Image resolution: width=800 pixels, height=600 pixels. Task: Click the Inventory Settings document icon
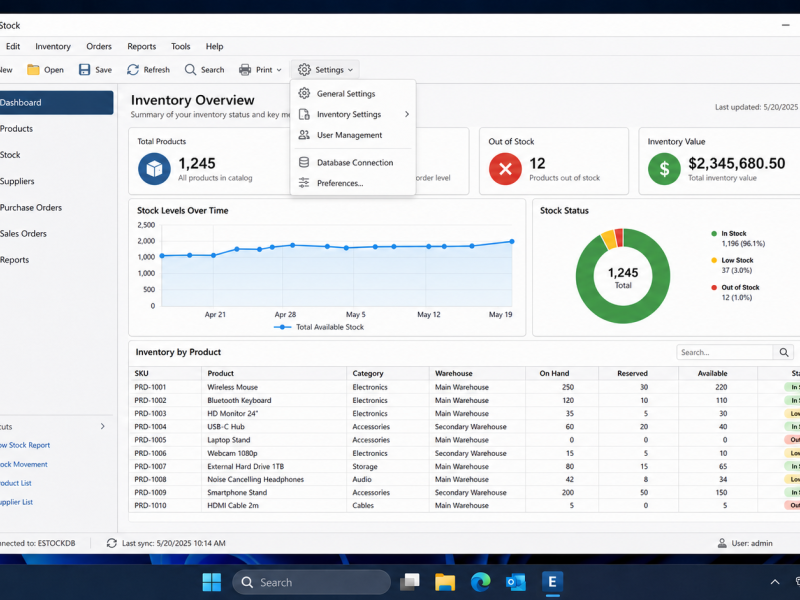pos(304,114)
